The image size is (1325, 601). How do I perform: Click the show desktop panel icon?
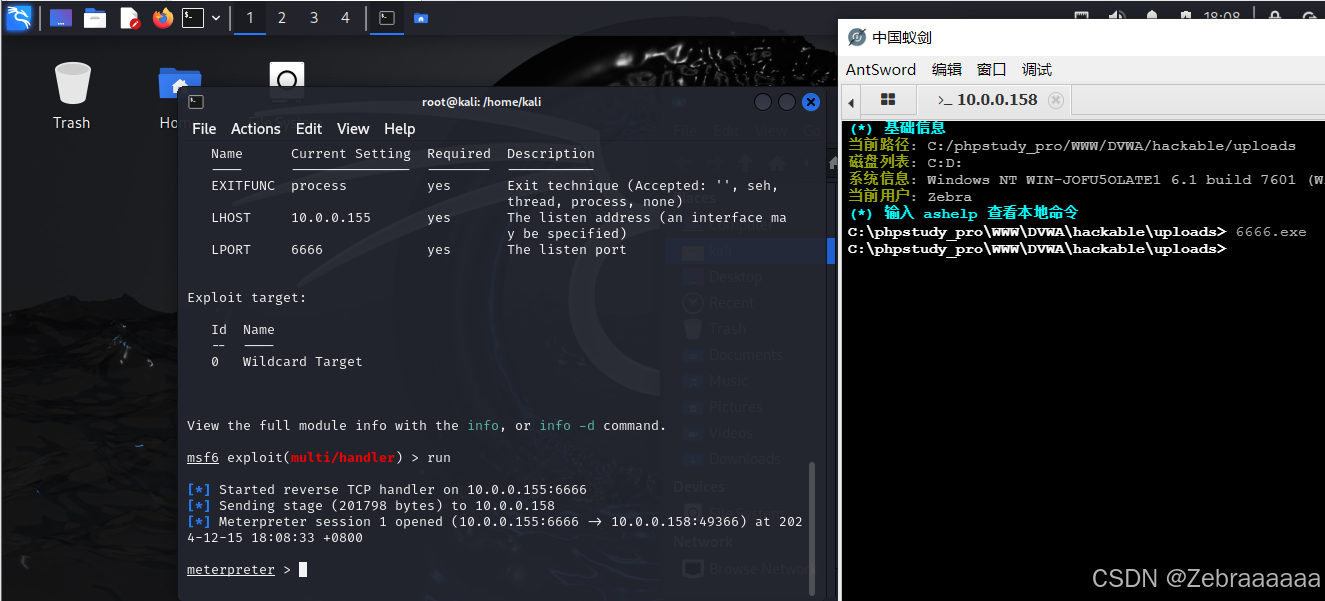[x=61, y=18]
